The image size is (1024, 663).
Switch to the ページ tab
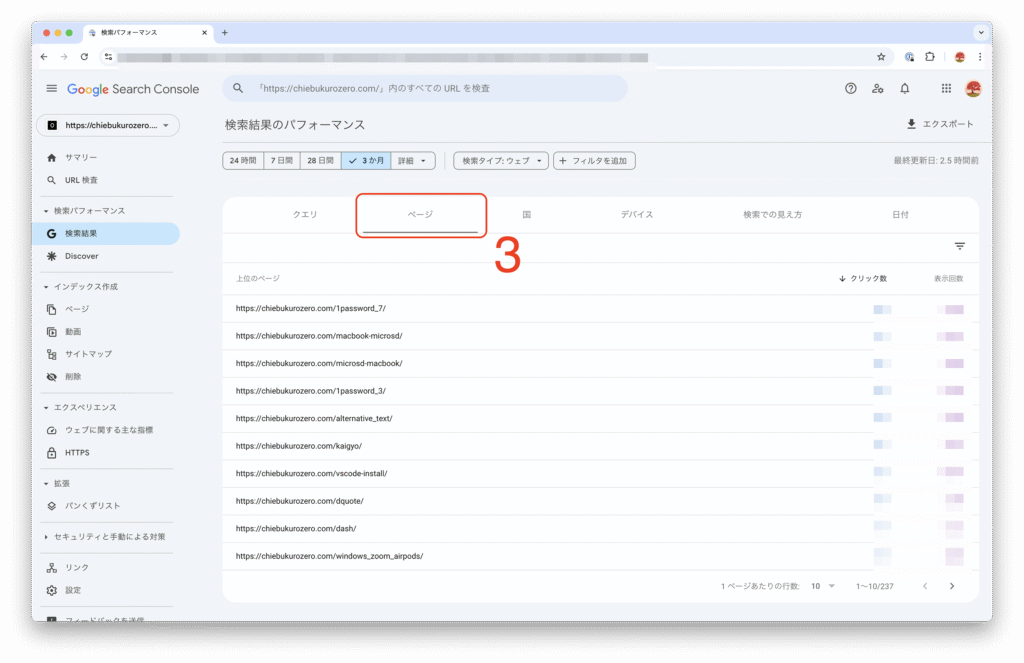(x=421, y=214)
